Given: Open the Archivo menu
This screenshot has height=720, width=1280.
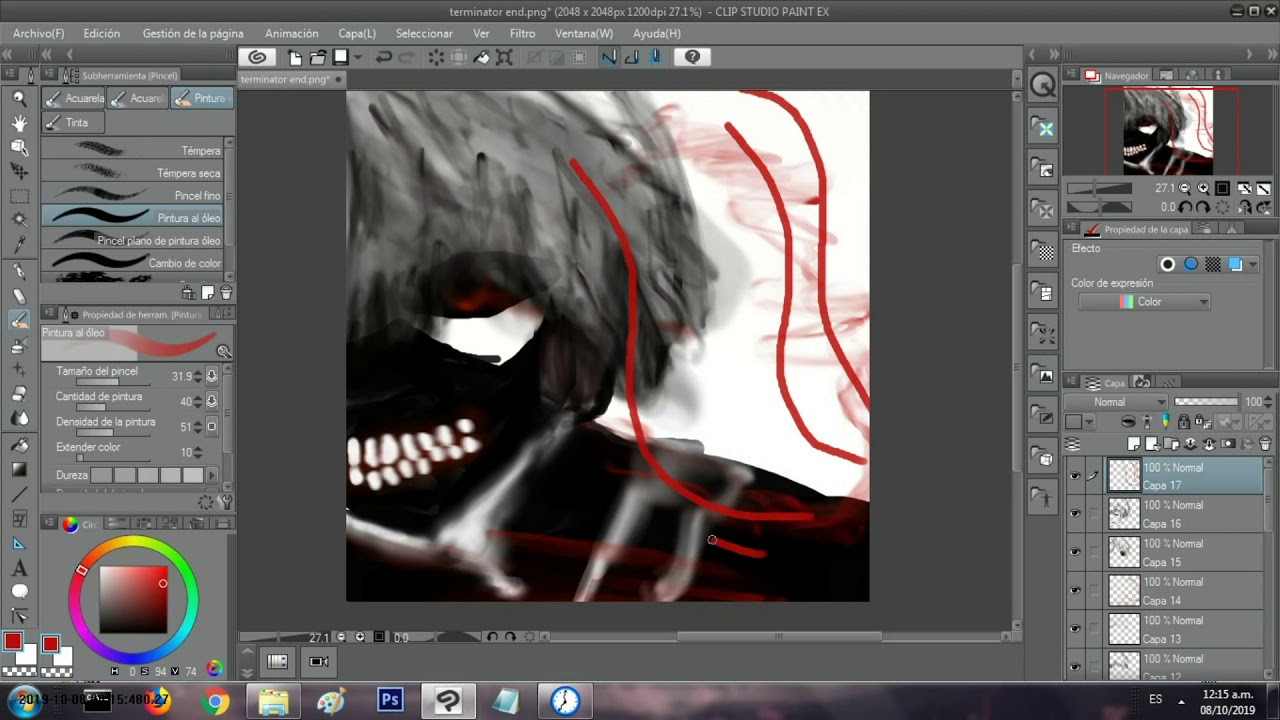Looking at the screenshot, I should pos(38,33).
